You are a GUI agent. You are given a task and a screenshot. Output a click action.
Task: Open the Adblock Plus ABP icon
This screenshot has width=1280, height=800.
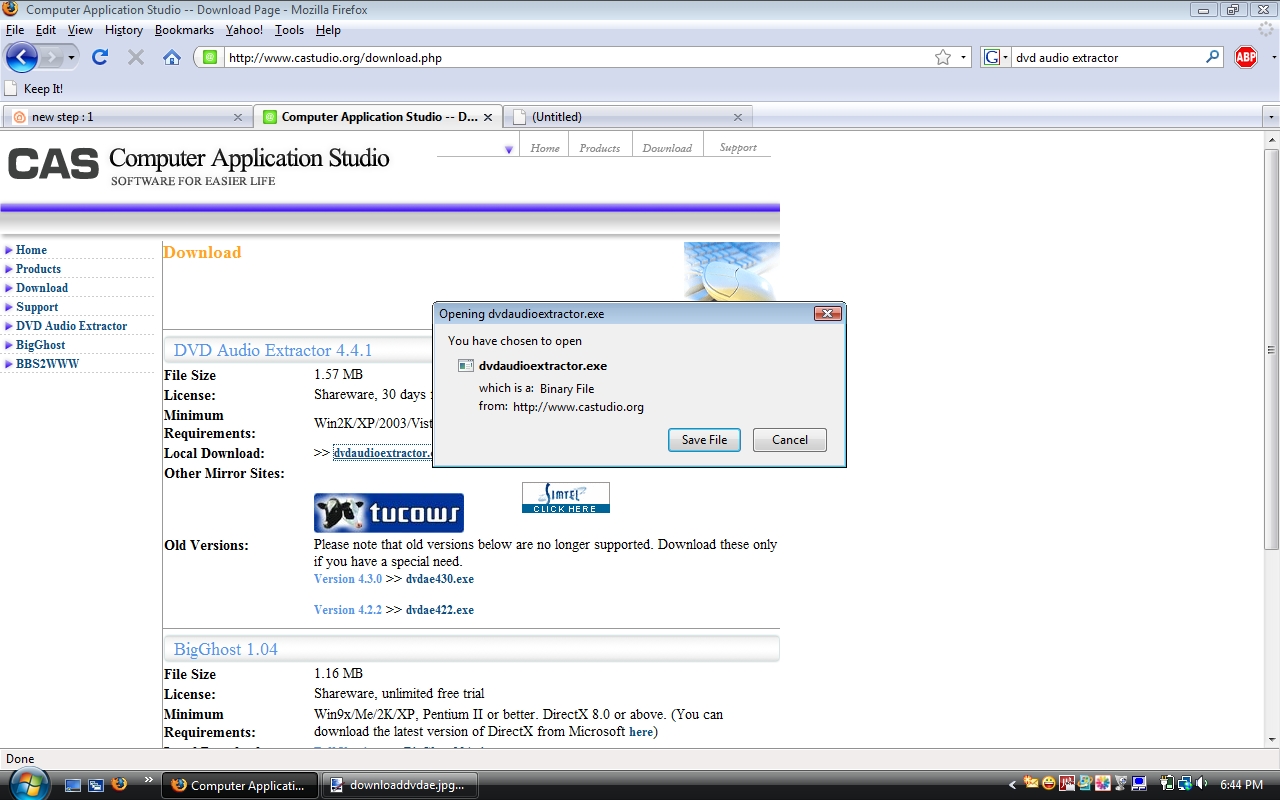[1246, 57]
